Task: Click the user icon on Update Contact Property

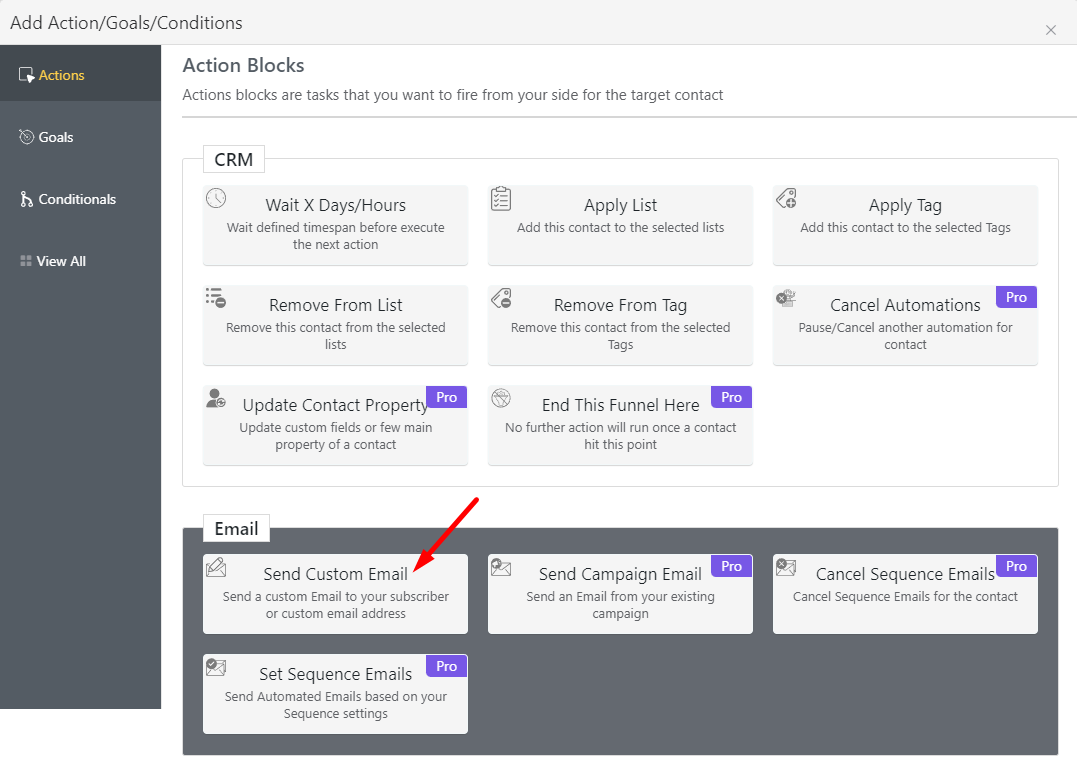Action: [x=216, y=398]
